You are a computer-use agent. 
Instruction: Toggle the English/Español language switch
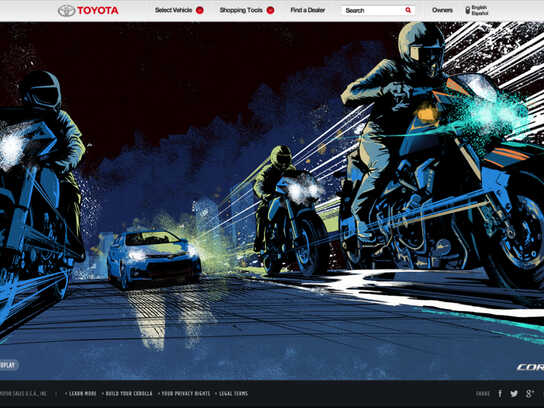click(468, 10)
